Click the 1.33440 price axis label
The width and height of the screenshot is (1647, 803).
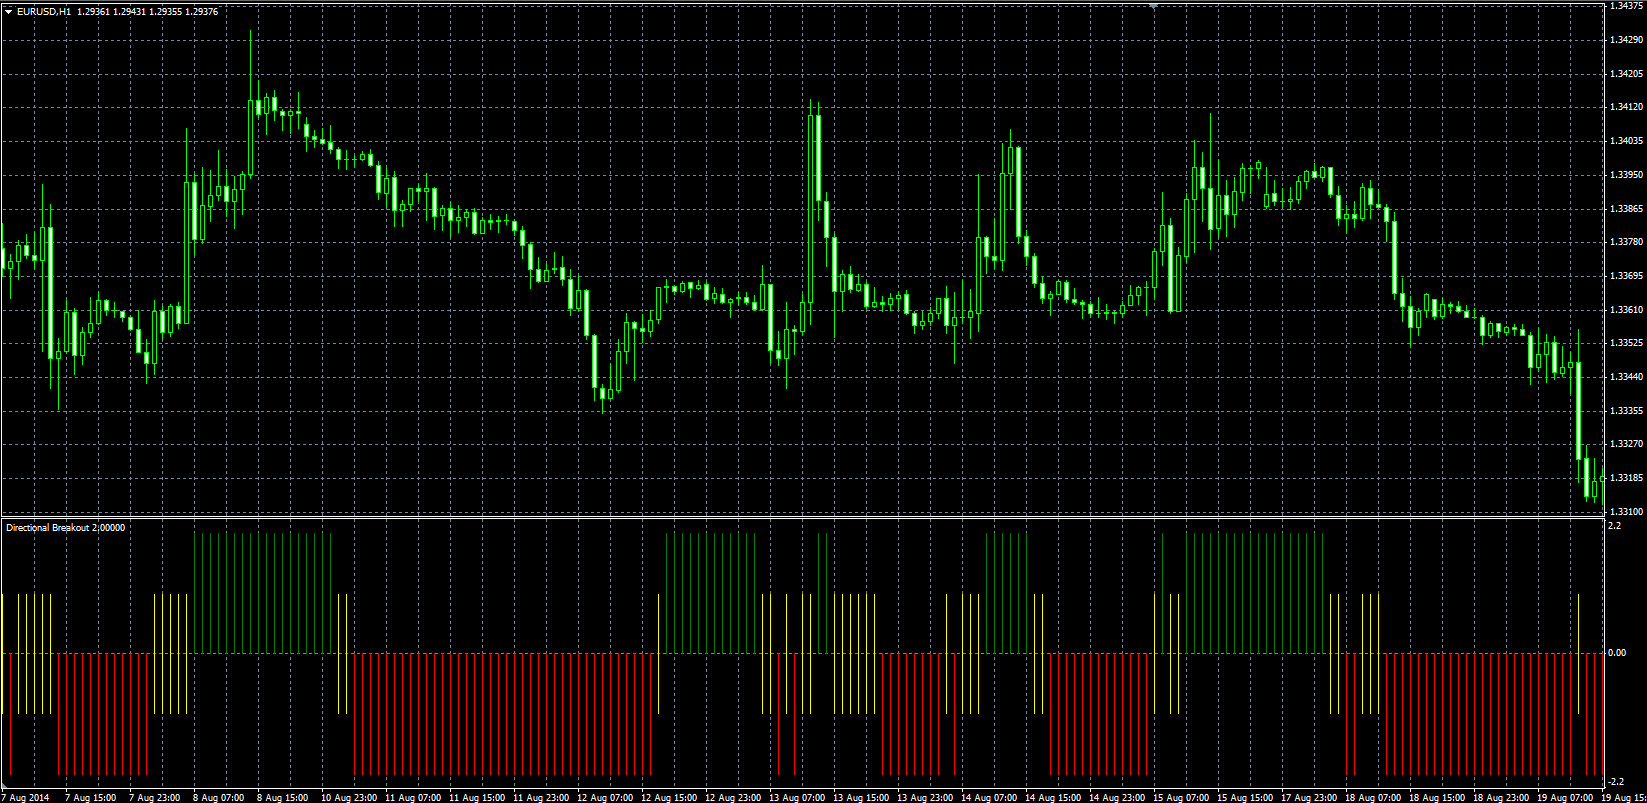point(1626,377)
